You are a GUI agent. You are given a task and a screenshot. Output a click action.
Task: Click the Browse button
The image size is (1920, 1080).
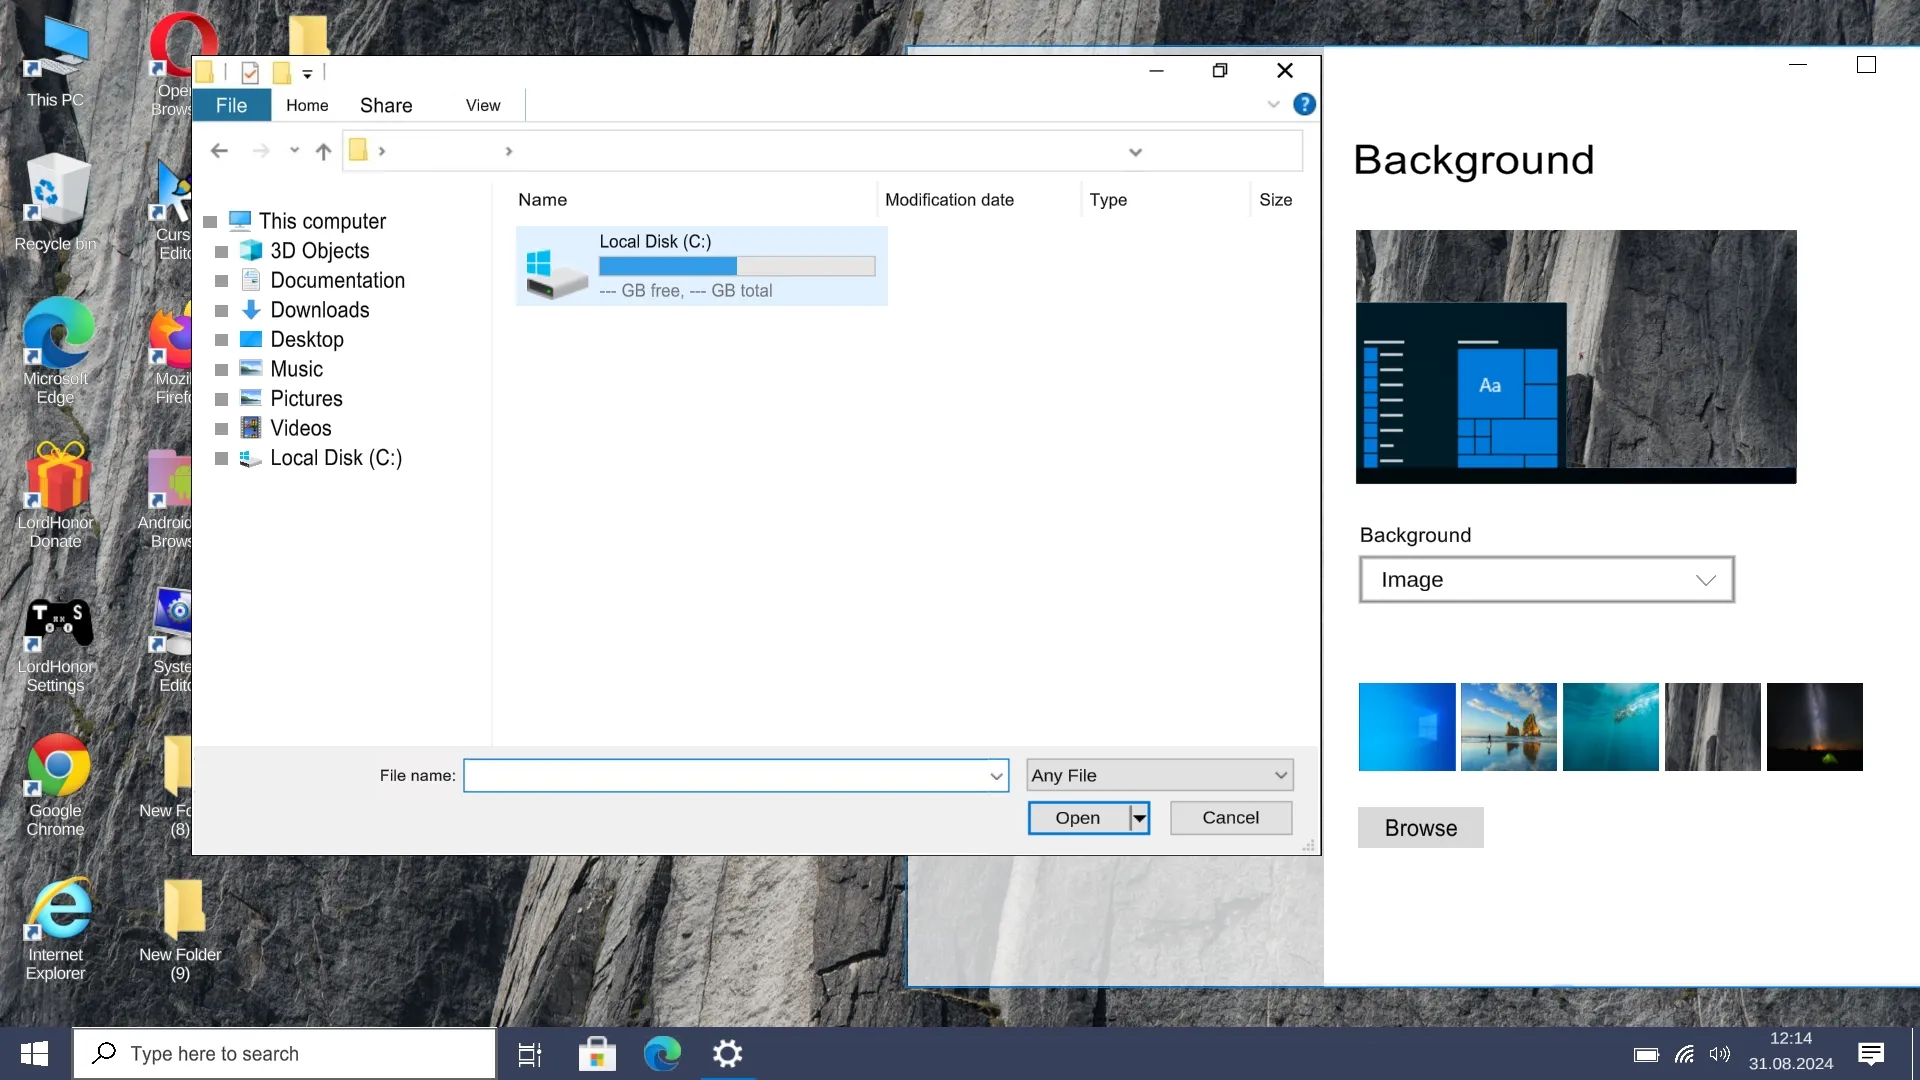tap(1420, 828)
